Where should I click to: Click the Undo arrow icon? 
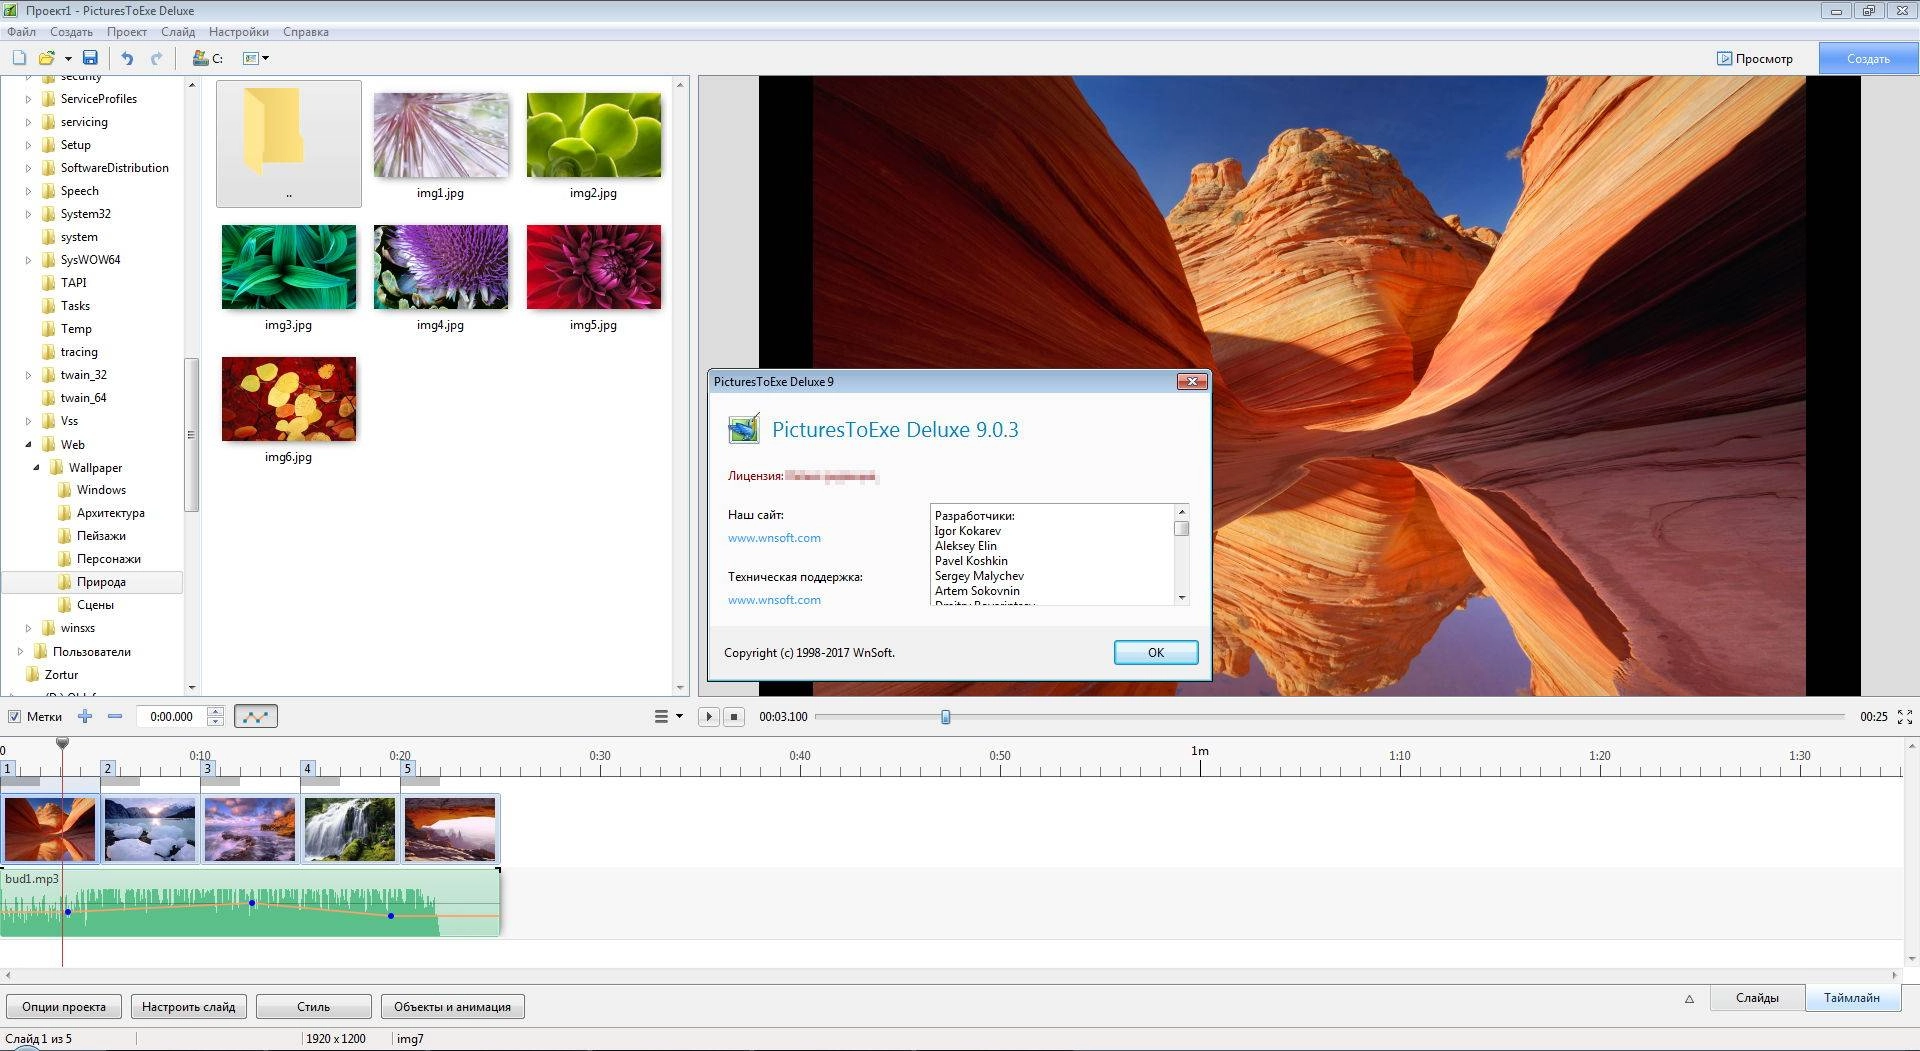(127, 58)
